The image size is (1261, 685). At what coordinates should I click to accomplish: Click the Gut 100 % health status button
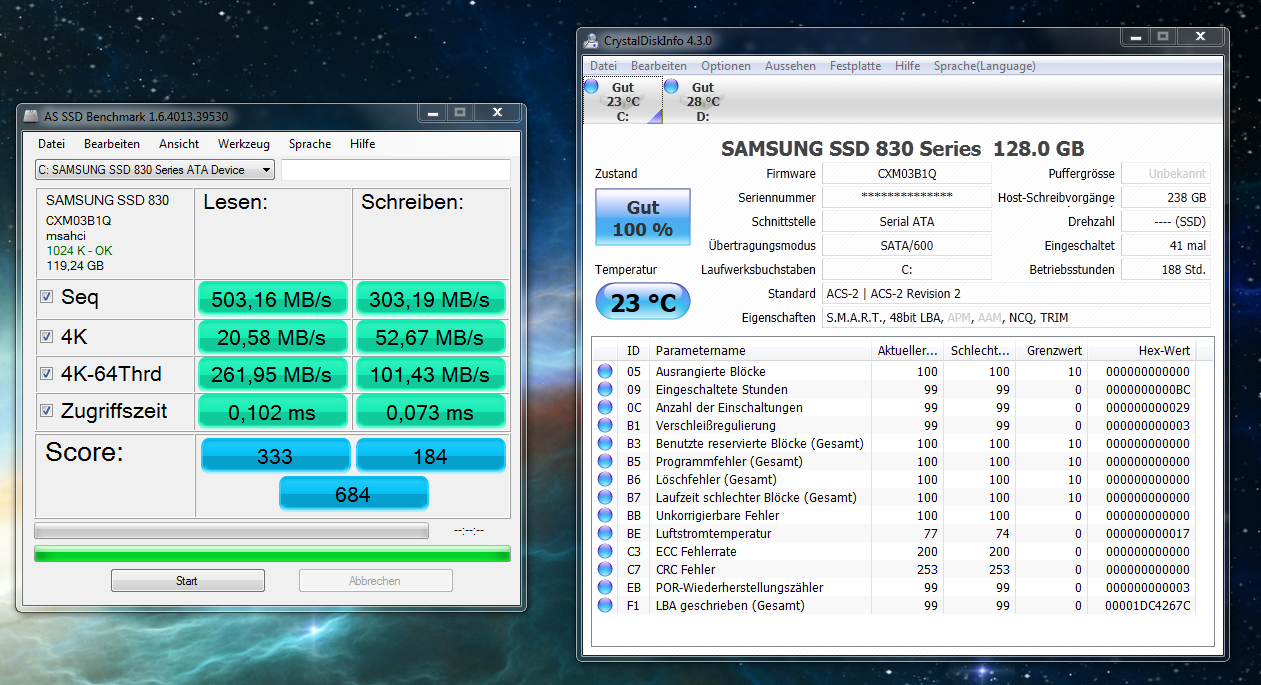[x=643, y=217]
